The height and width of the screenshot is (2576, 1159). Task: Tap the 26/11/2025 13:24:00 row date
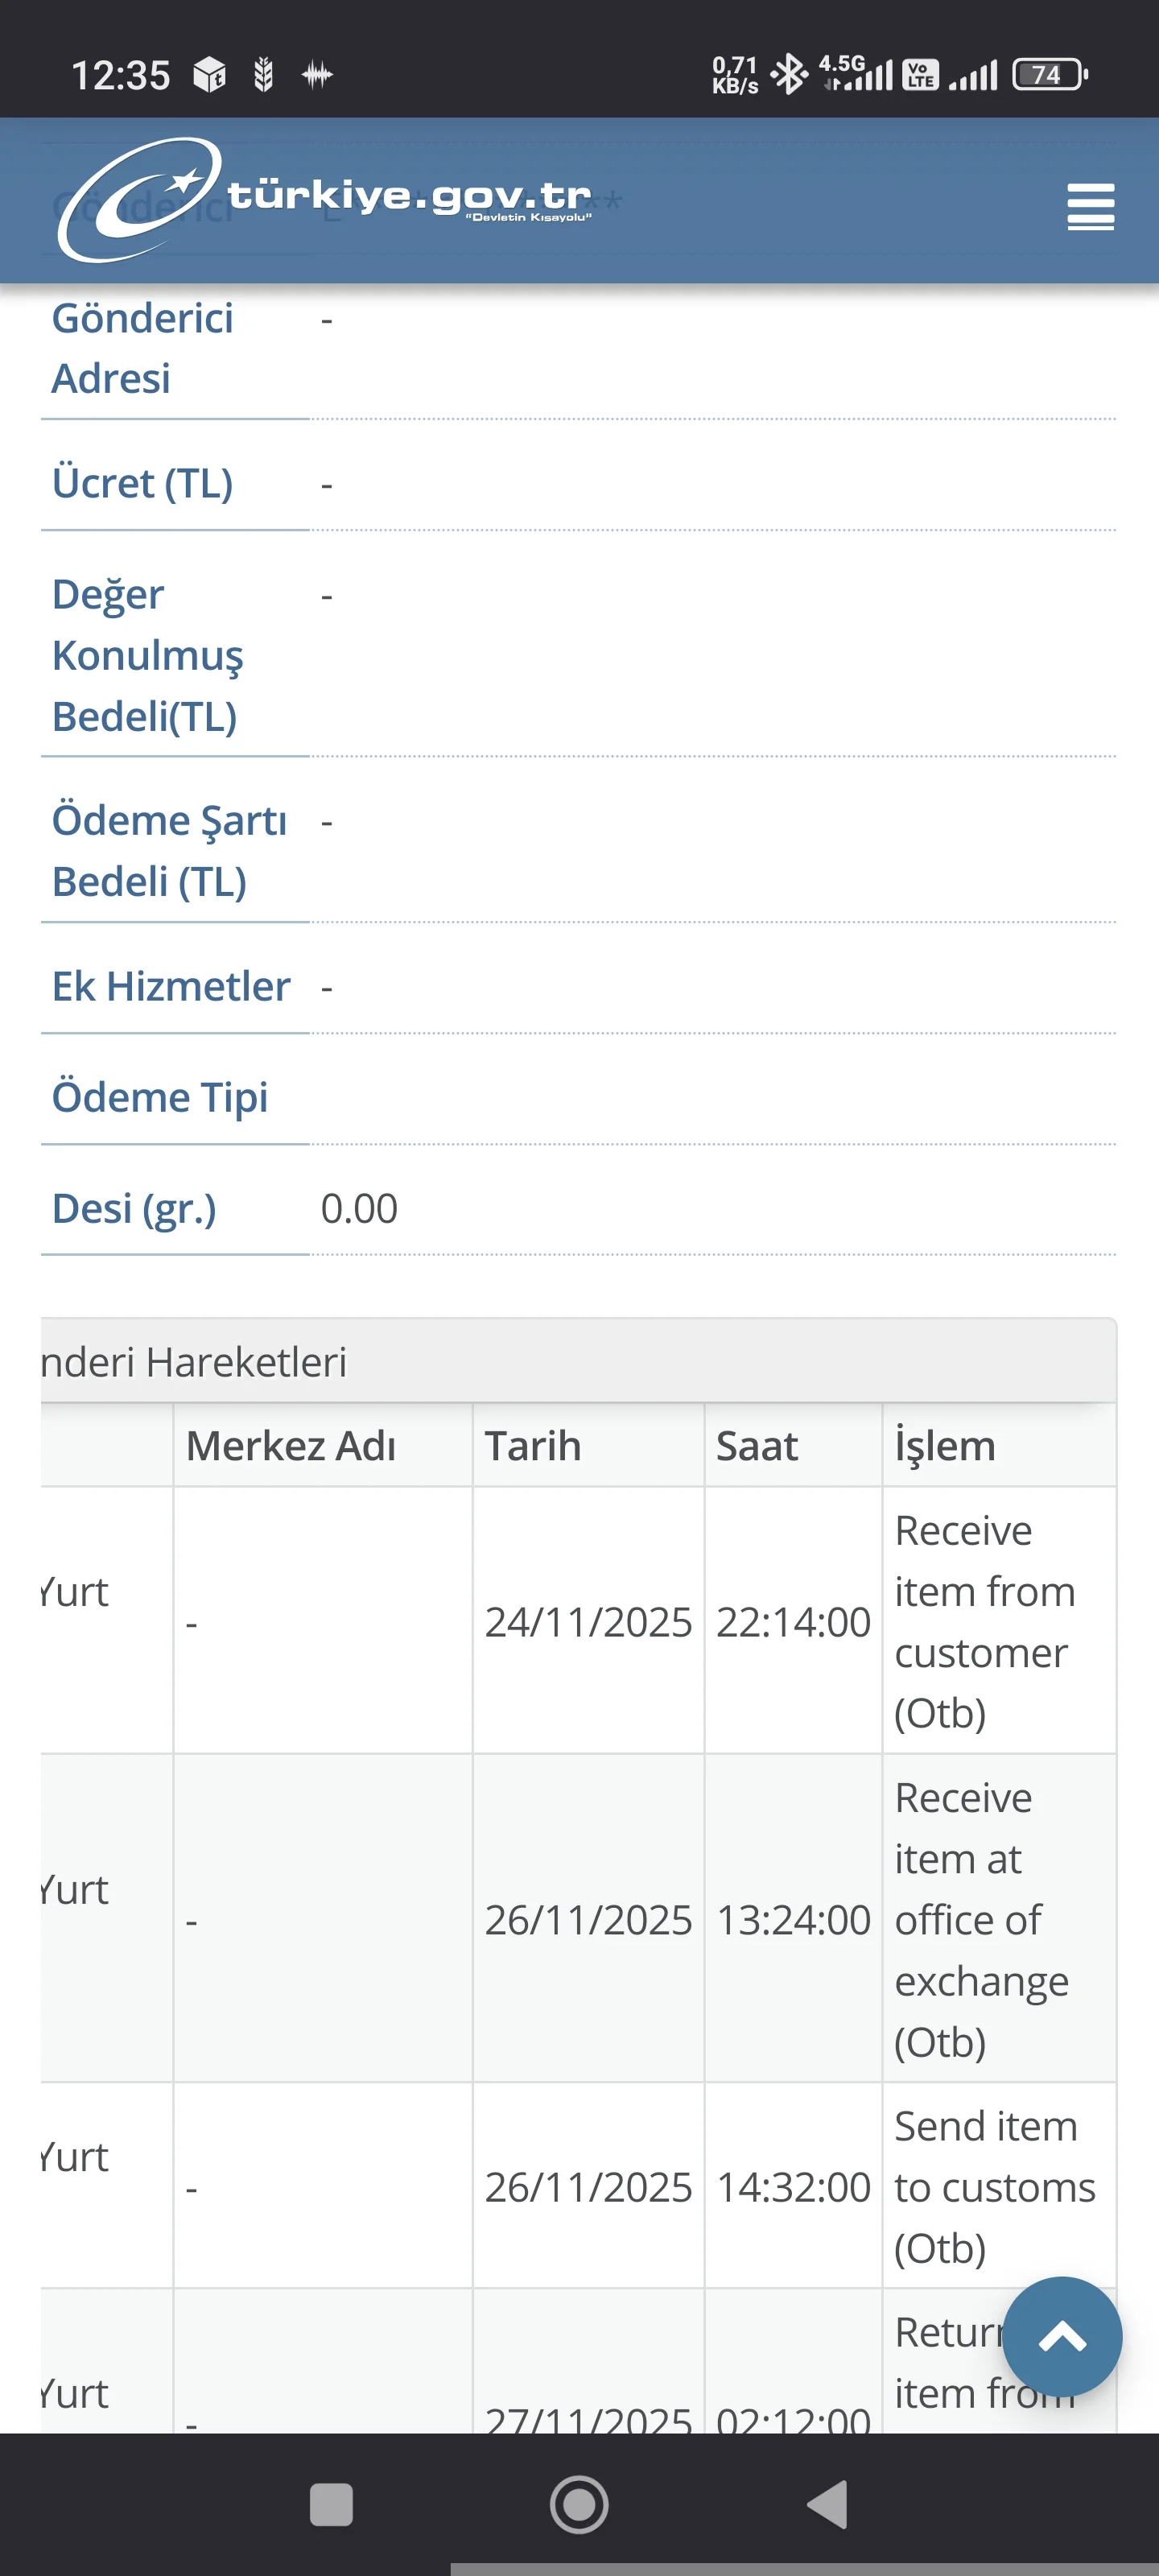click(x=588, y=1920)
